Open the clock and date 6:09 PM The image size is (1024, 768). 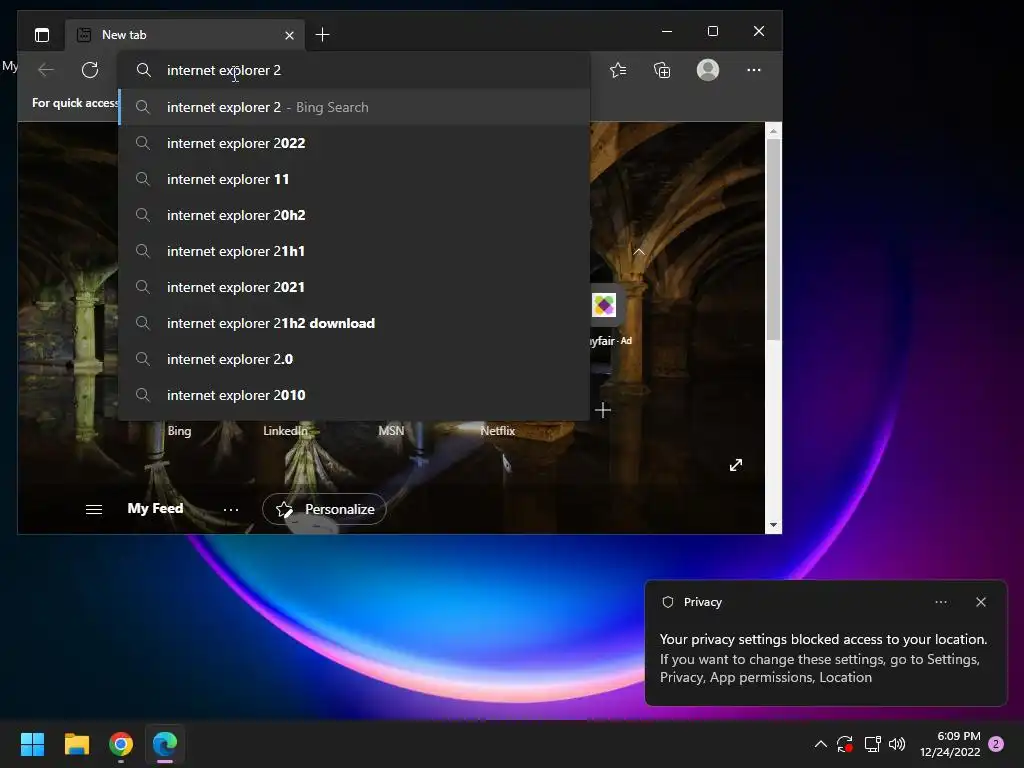(x=950, y=744)
